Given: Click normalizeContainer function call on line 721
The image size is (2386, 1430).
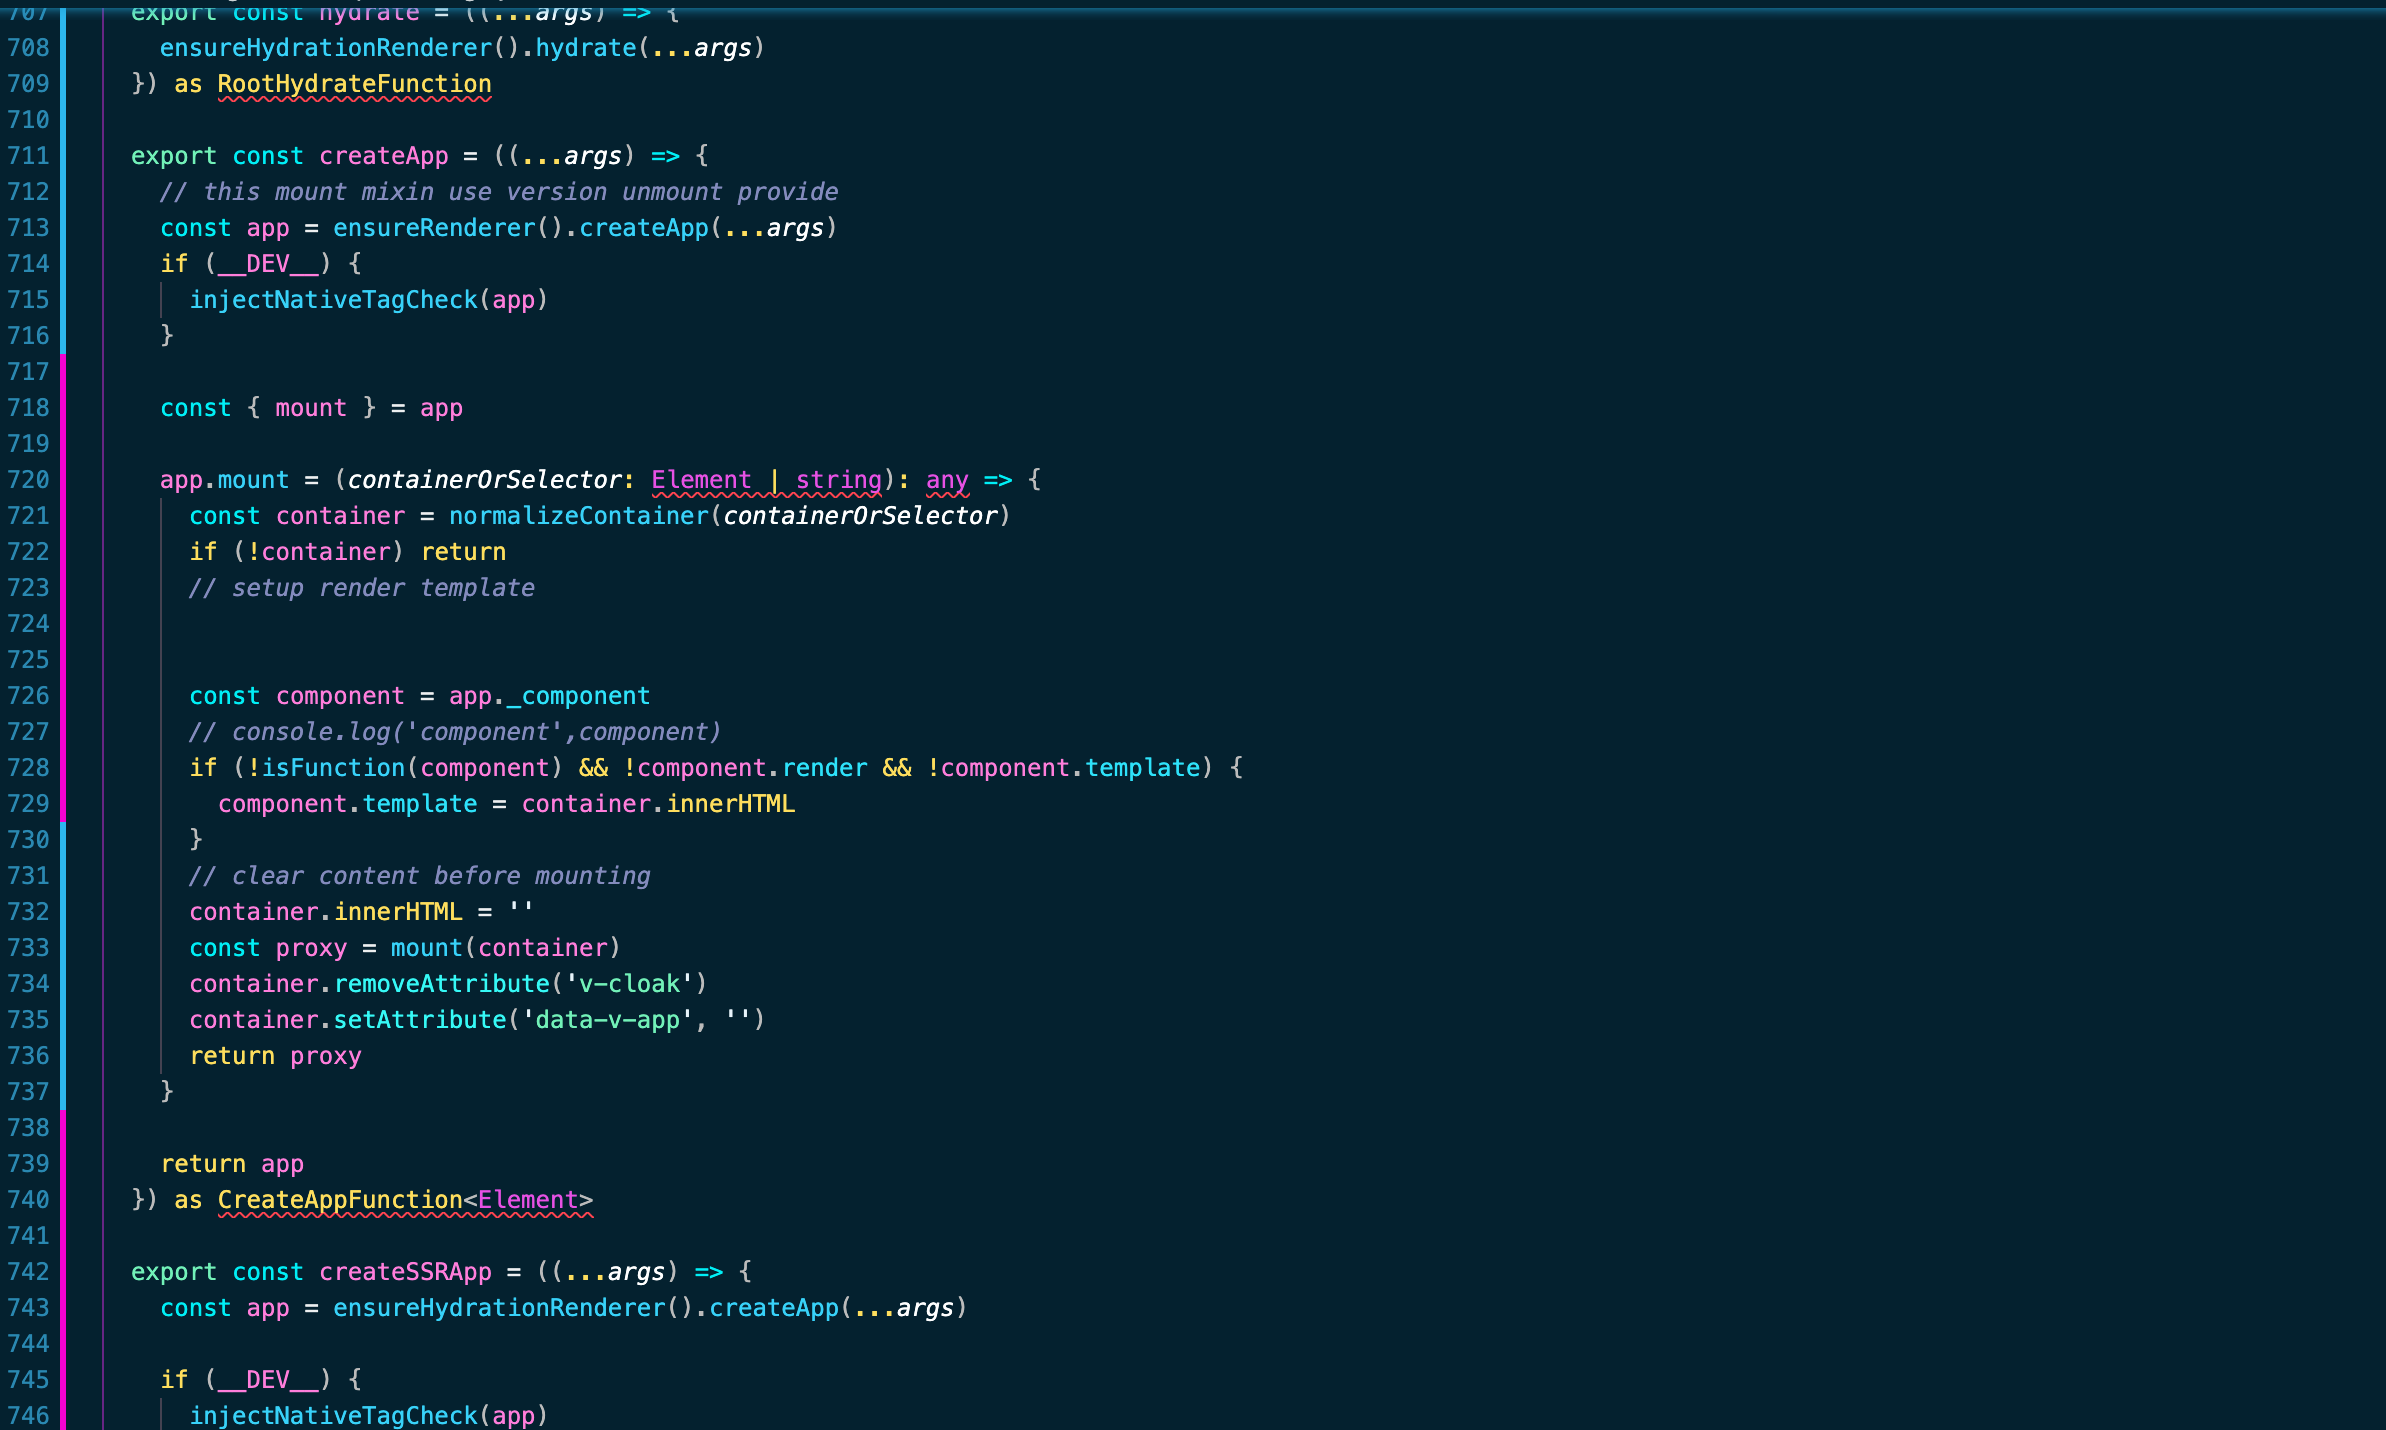Looking at the screenshot, I should (578, 516).
